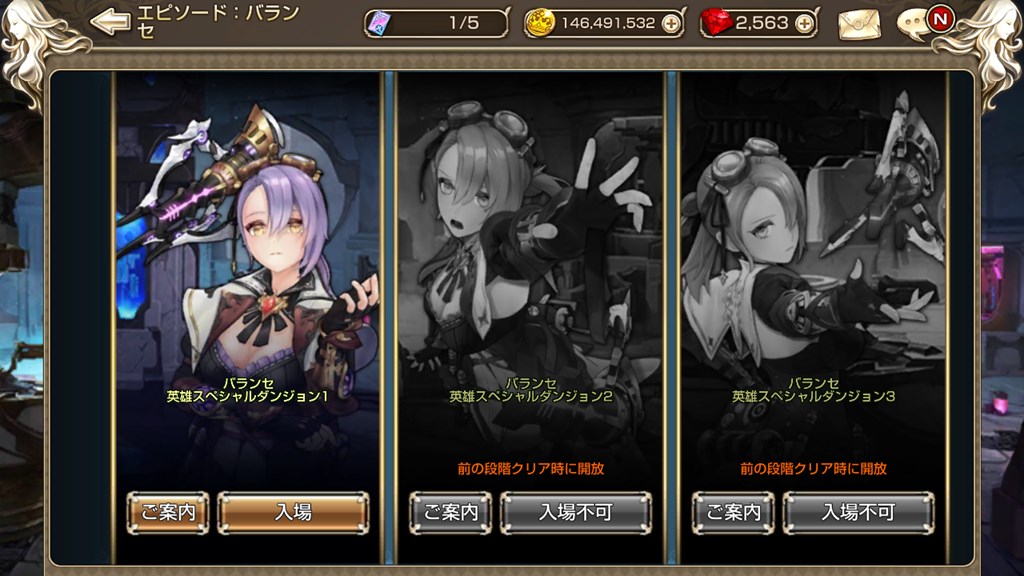This screenshot has width=1024, height=576.
Task: Click 入場 to enter dungeon 1
Action: coord(293,513)
